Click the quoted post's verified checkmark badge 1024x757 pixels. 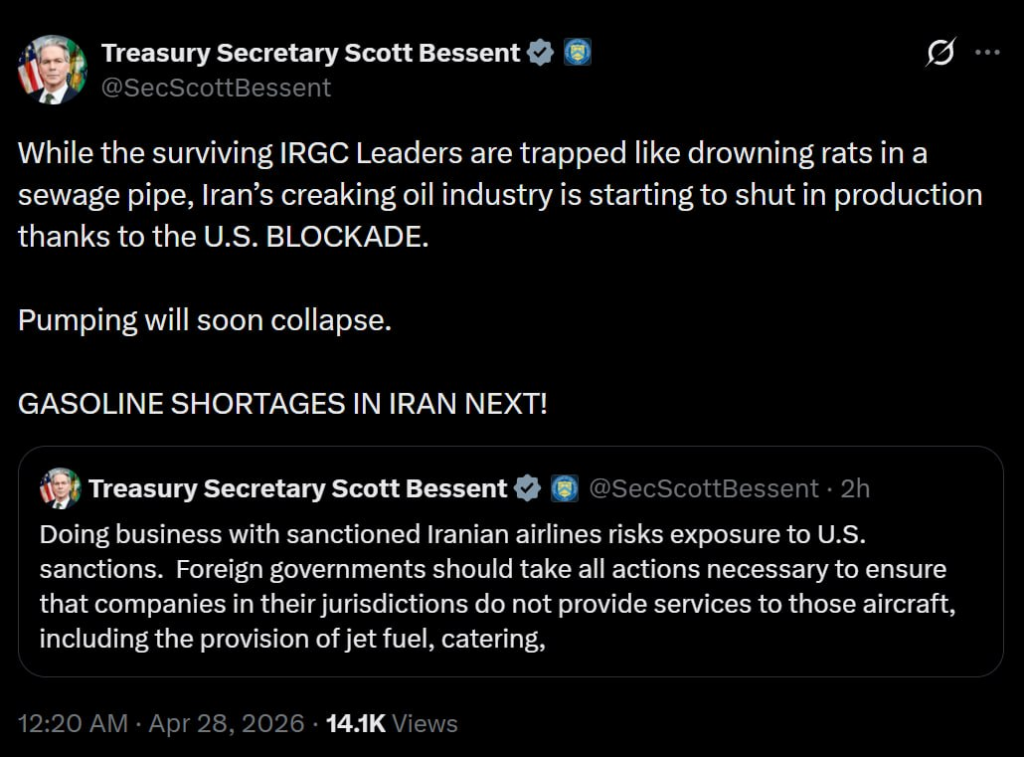pyautogui.click(x=529, y=488)
